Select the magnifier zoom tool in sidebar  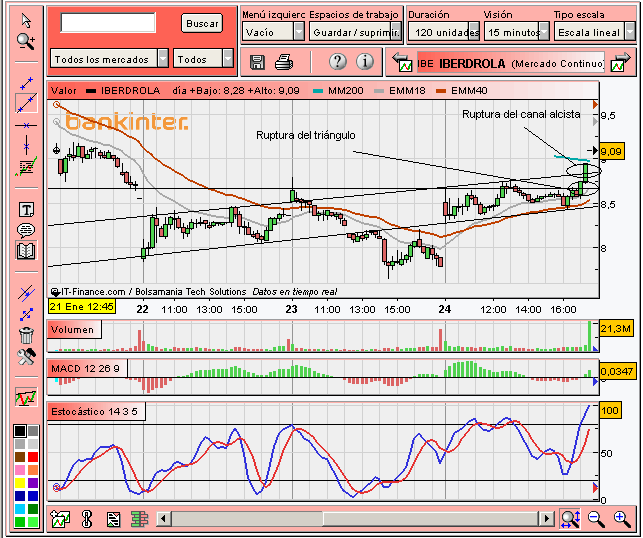click(26, 41)
